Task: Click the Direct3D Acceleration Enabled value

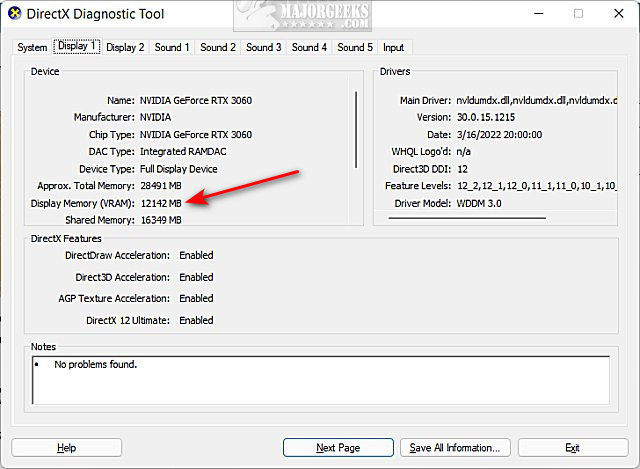Action: (196, 277)
